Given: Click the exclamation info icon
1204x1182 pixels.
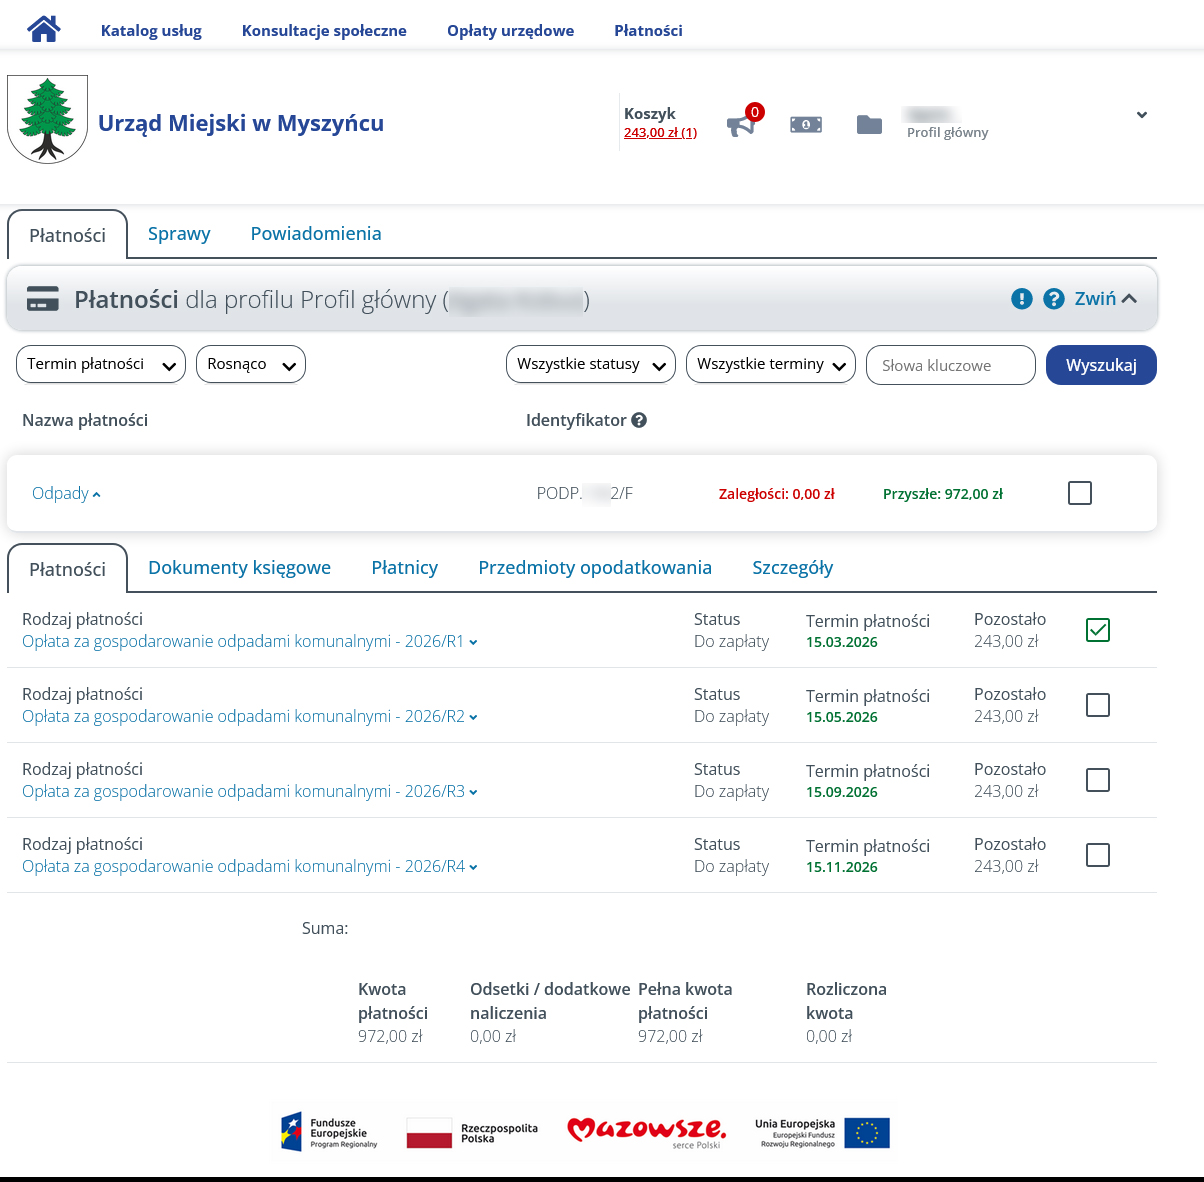Looking at the screenshot, I should click(1021, 299).
